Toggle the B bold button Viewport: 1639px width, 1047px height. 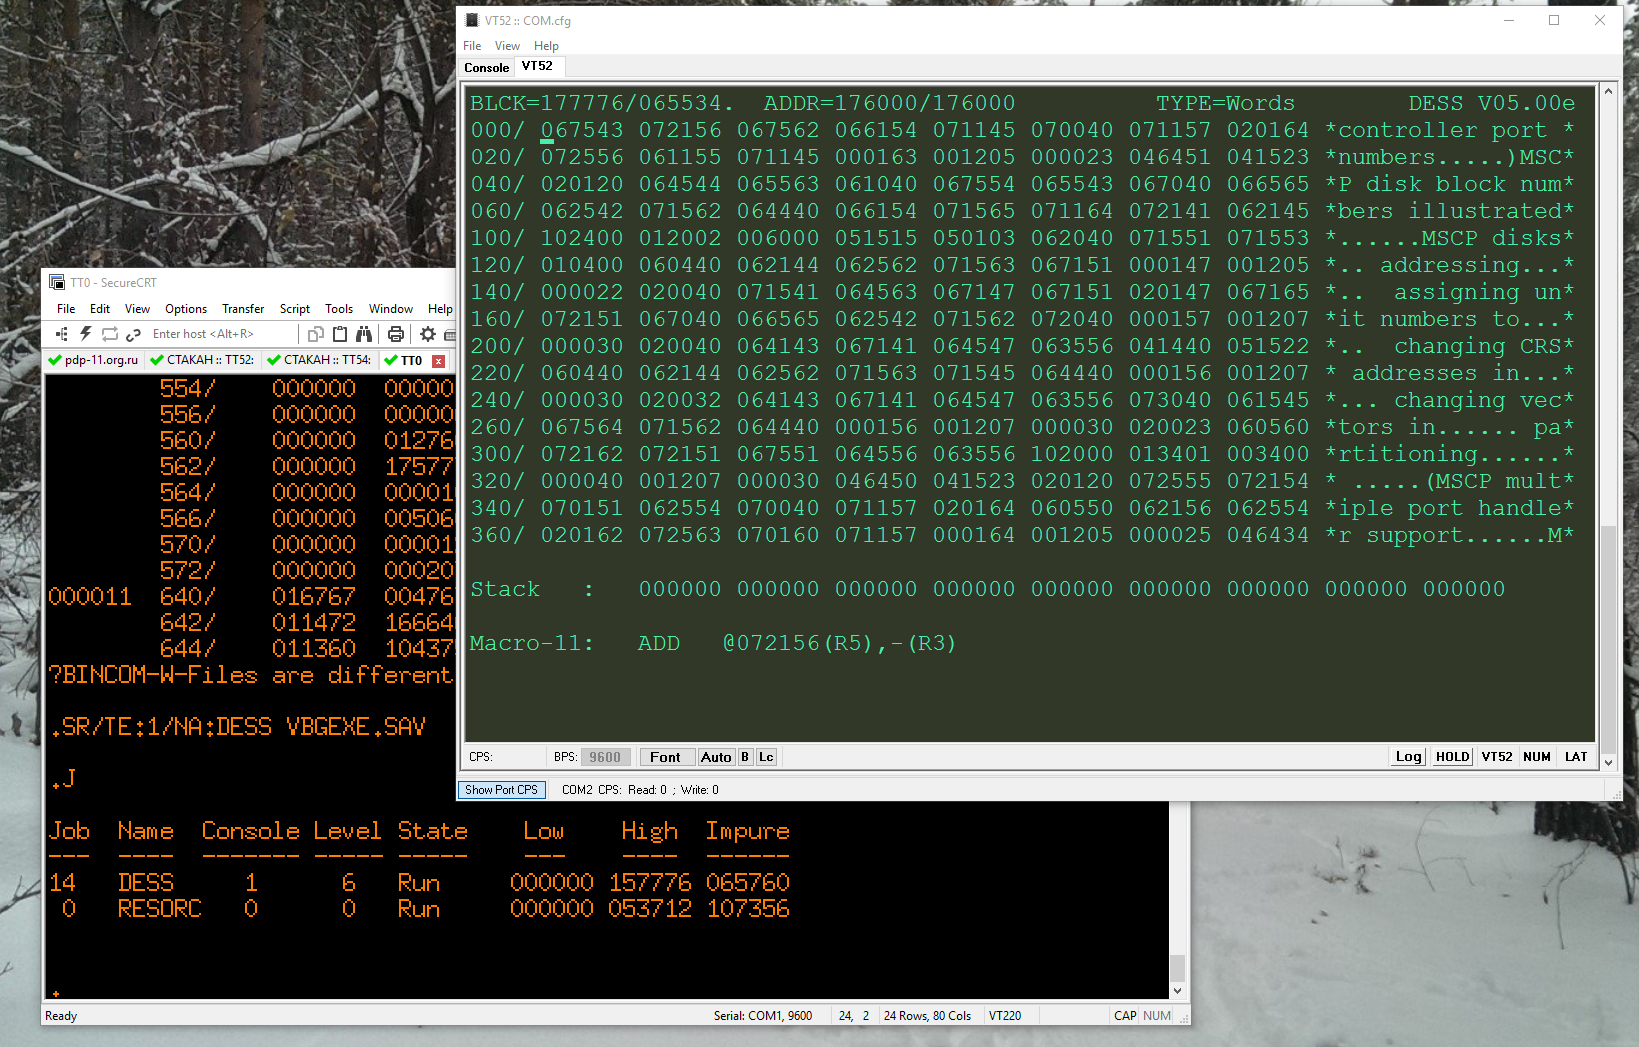point(745,757)
